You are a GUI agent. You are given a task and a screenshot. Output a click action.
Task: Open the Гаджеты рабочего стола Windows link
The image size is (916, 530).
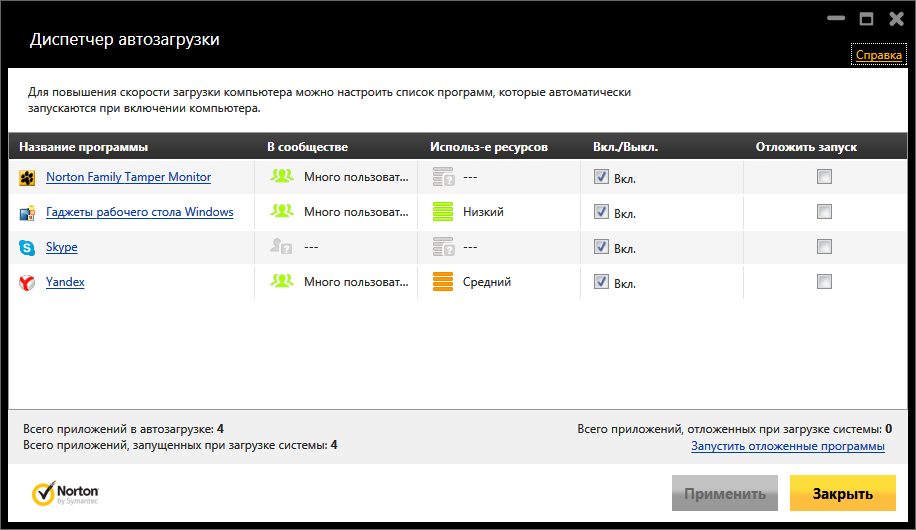(x=139, y=212)
